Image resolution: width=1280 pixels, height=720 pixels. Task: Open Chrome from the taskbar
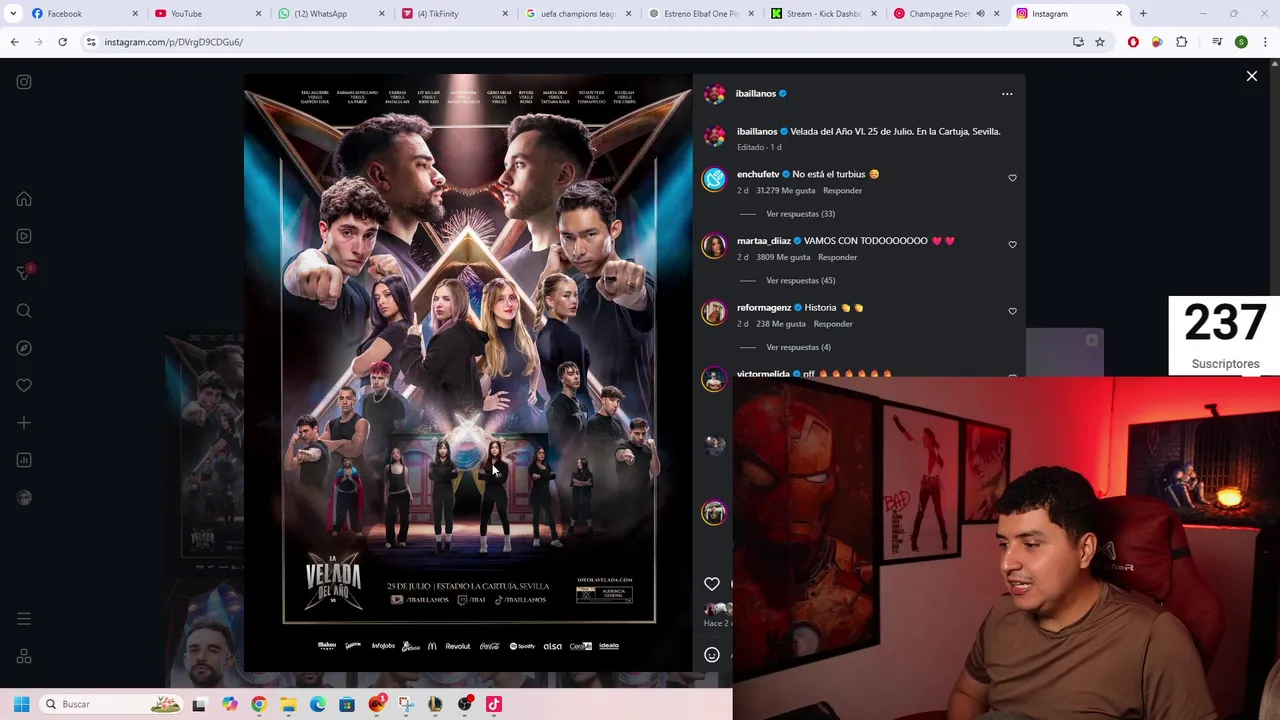coord(259,704)
